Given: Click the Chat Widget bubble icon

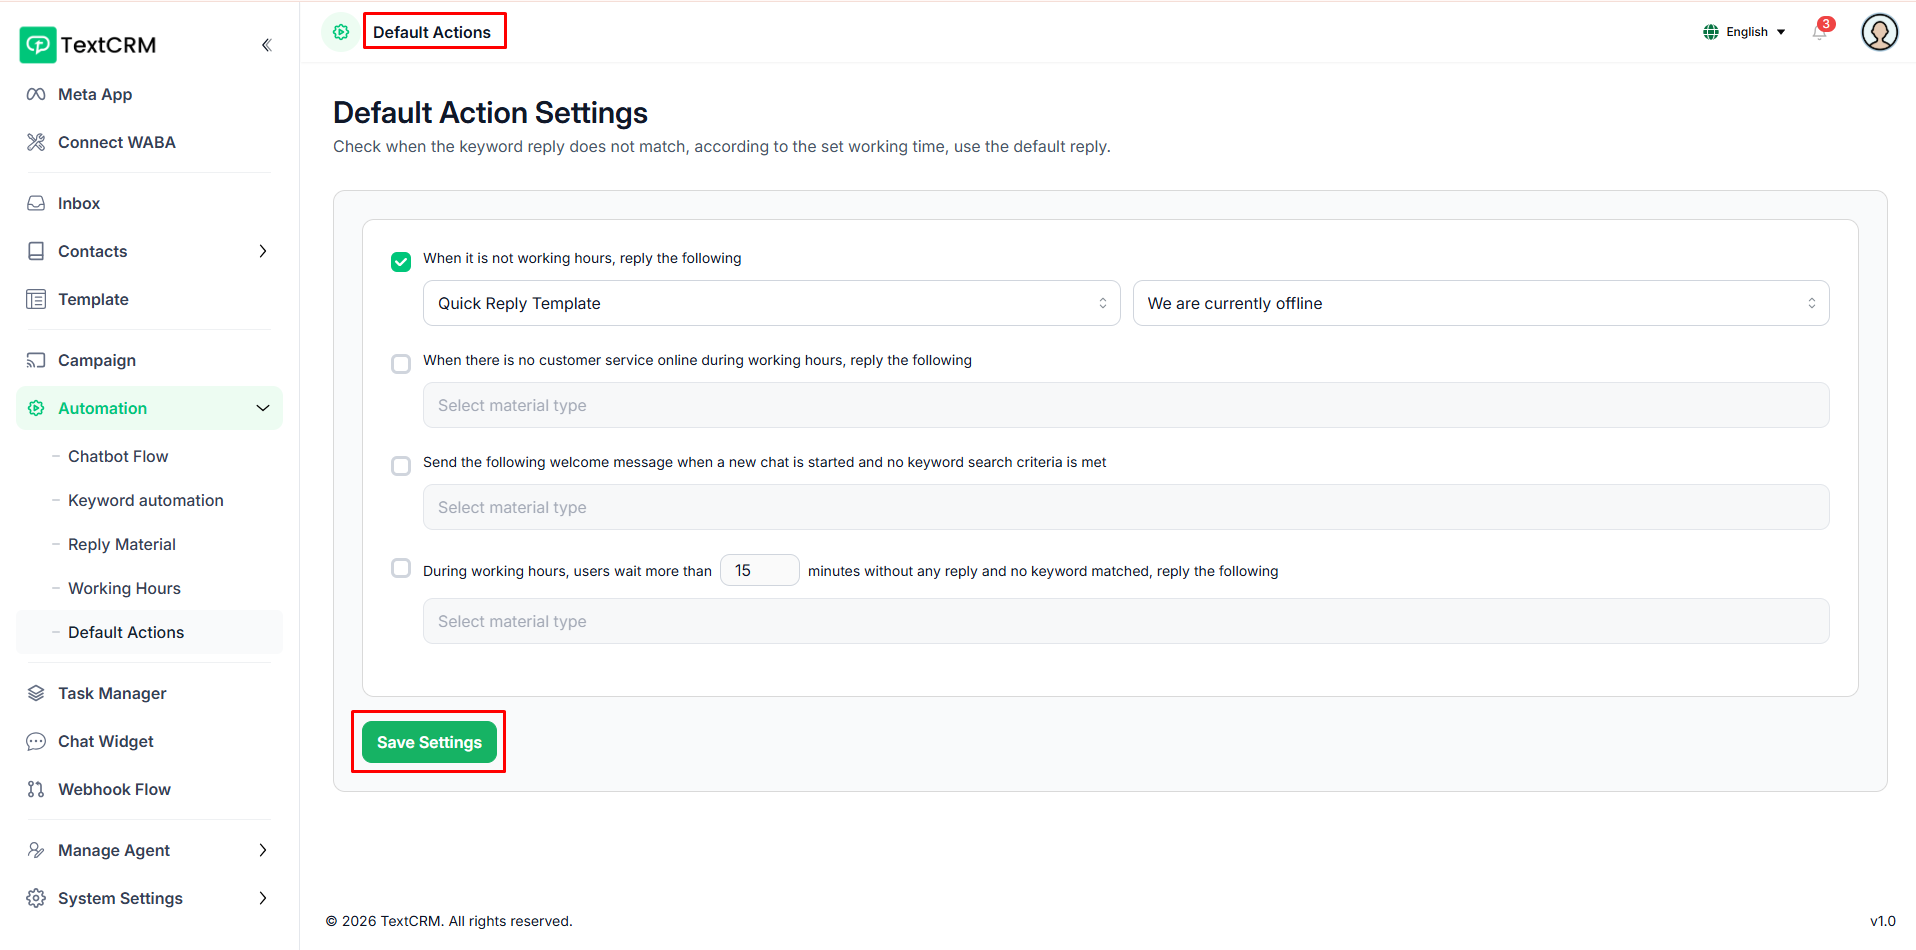Looking at the screenshot, I should (36, 741).
